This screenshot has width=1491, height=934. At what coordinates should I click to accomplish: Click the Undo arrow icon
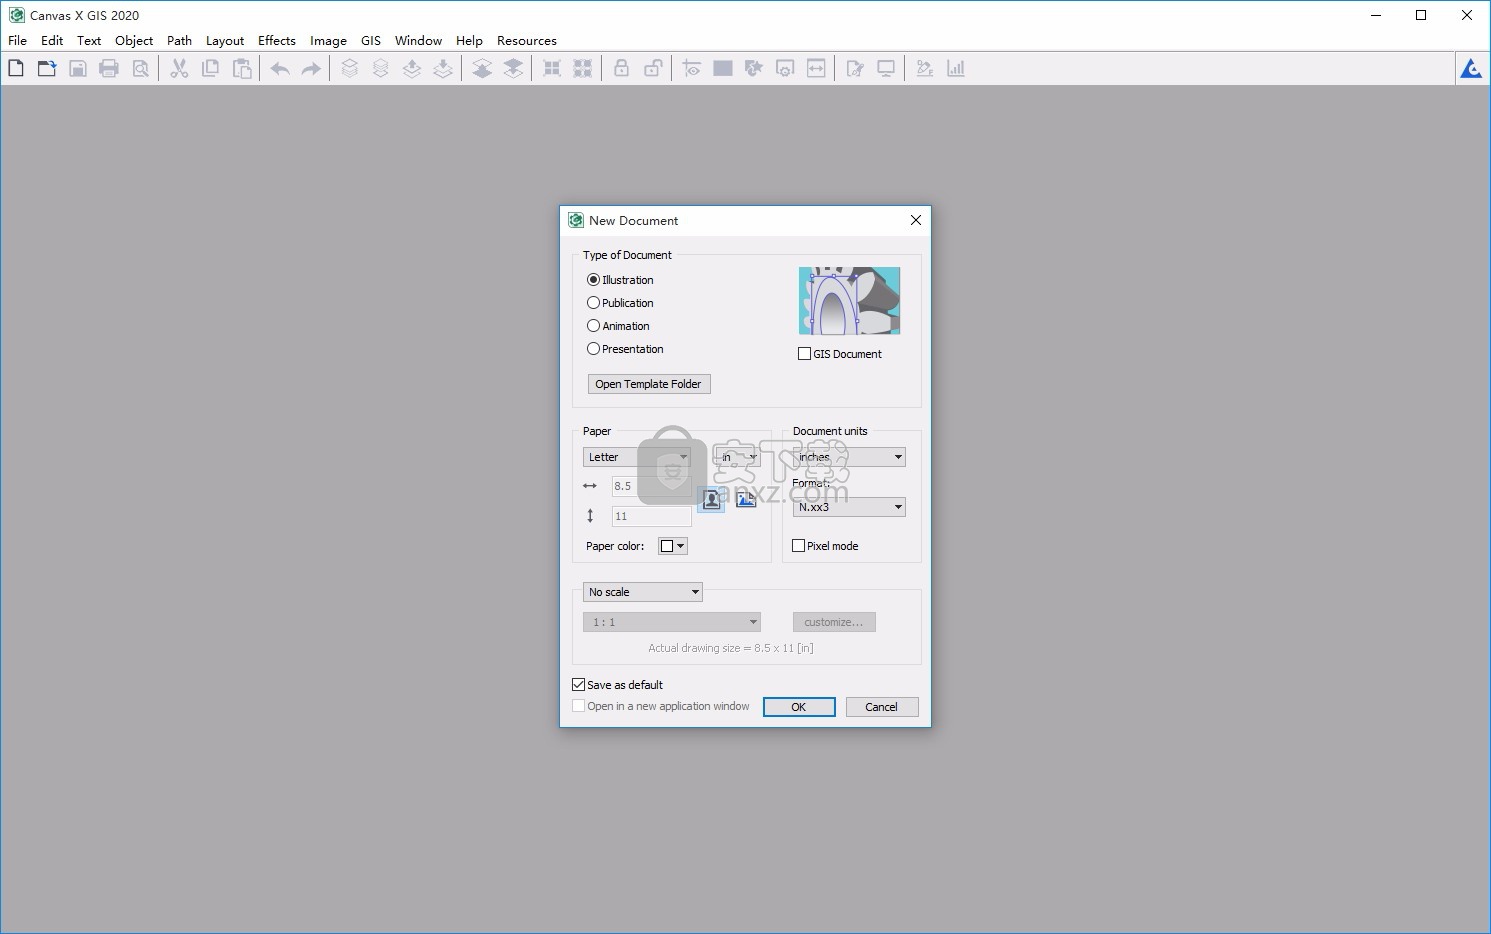280,68
